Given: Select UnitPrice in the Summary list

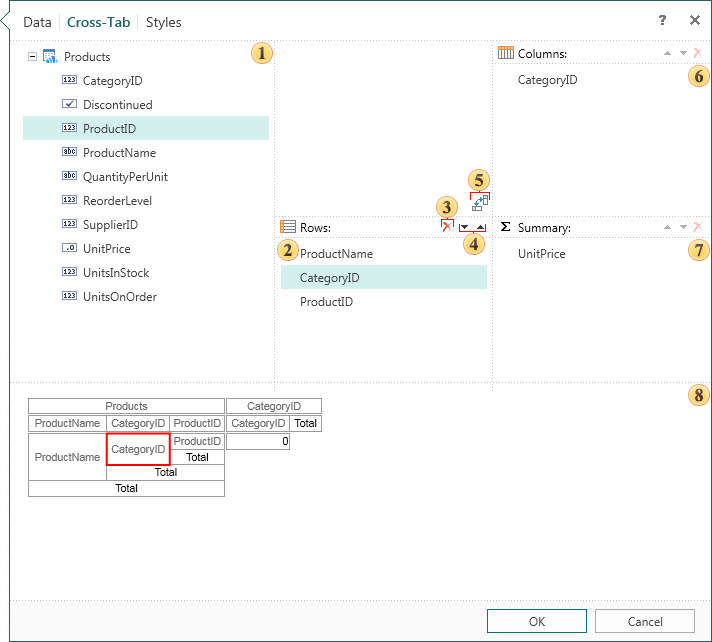Looking at the screenshot, I should point(541,254).
